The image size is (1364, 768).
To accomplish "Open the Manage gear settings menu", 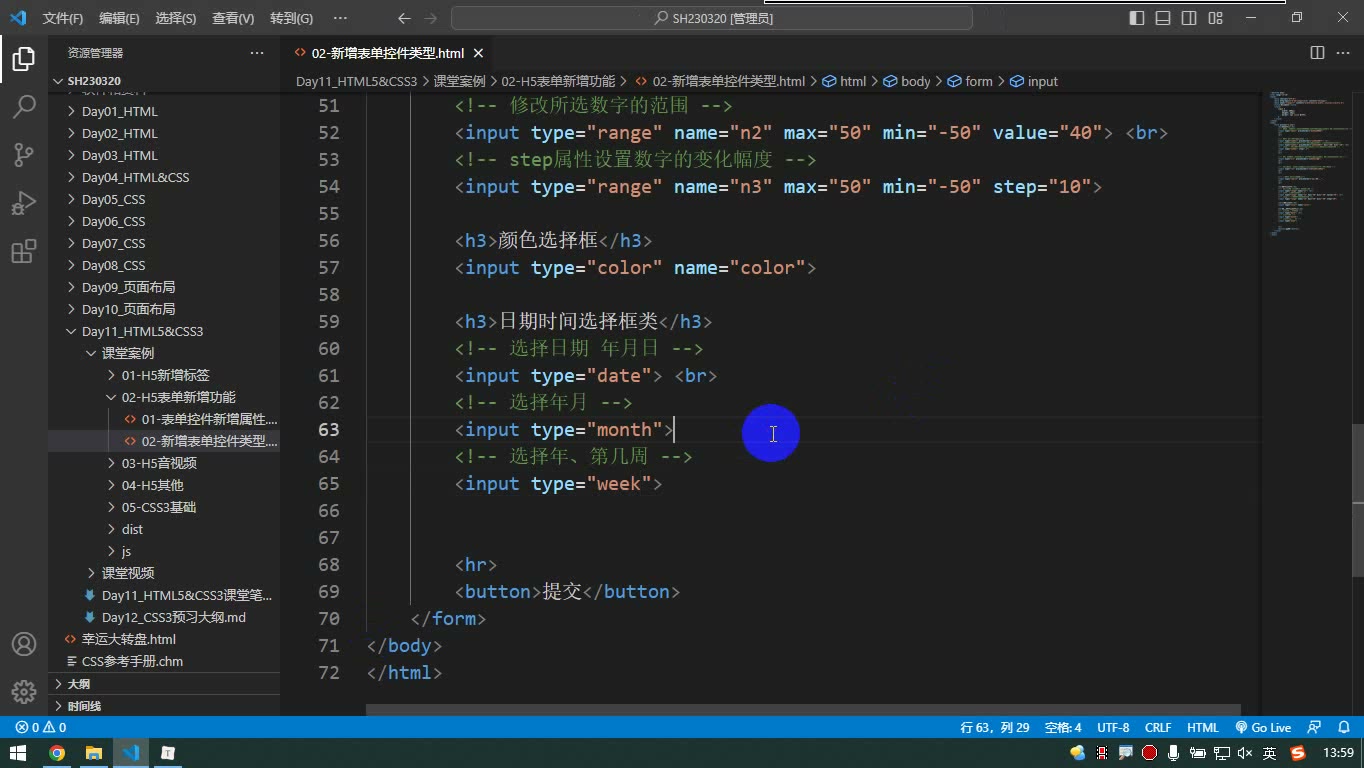I will coord(24,691).
